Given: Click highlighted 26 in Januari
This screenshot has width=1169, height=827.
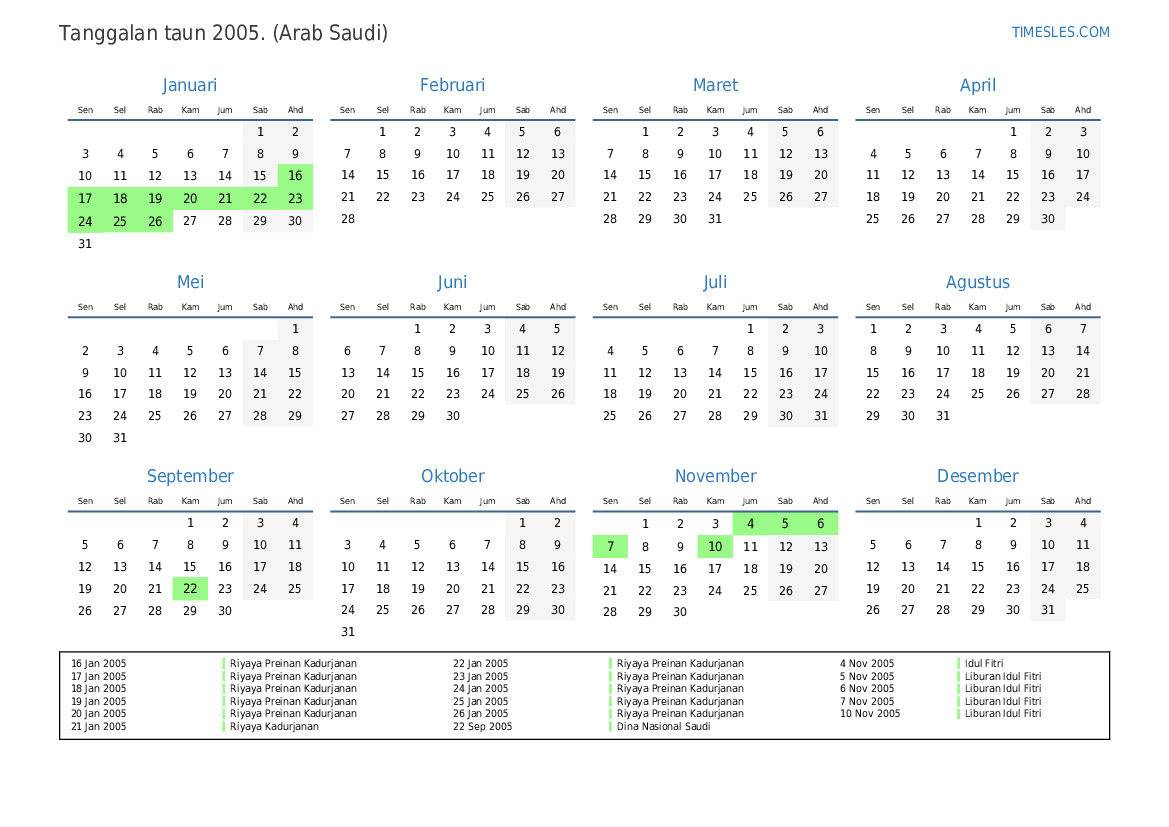Looking at the screenshot, I should (x=155, y=222).
